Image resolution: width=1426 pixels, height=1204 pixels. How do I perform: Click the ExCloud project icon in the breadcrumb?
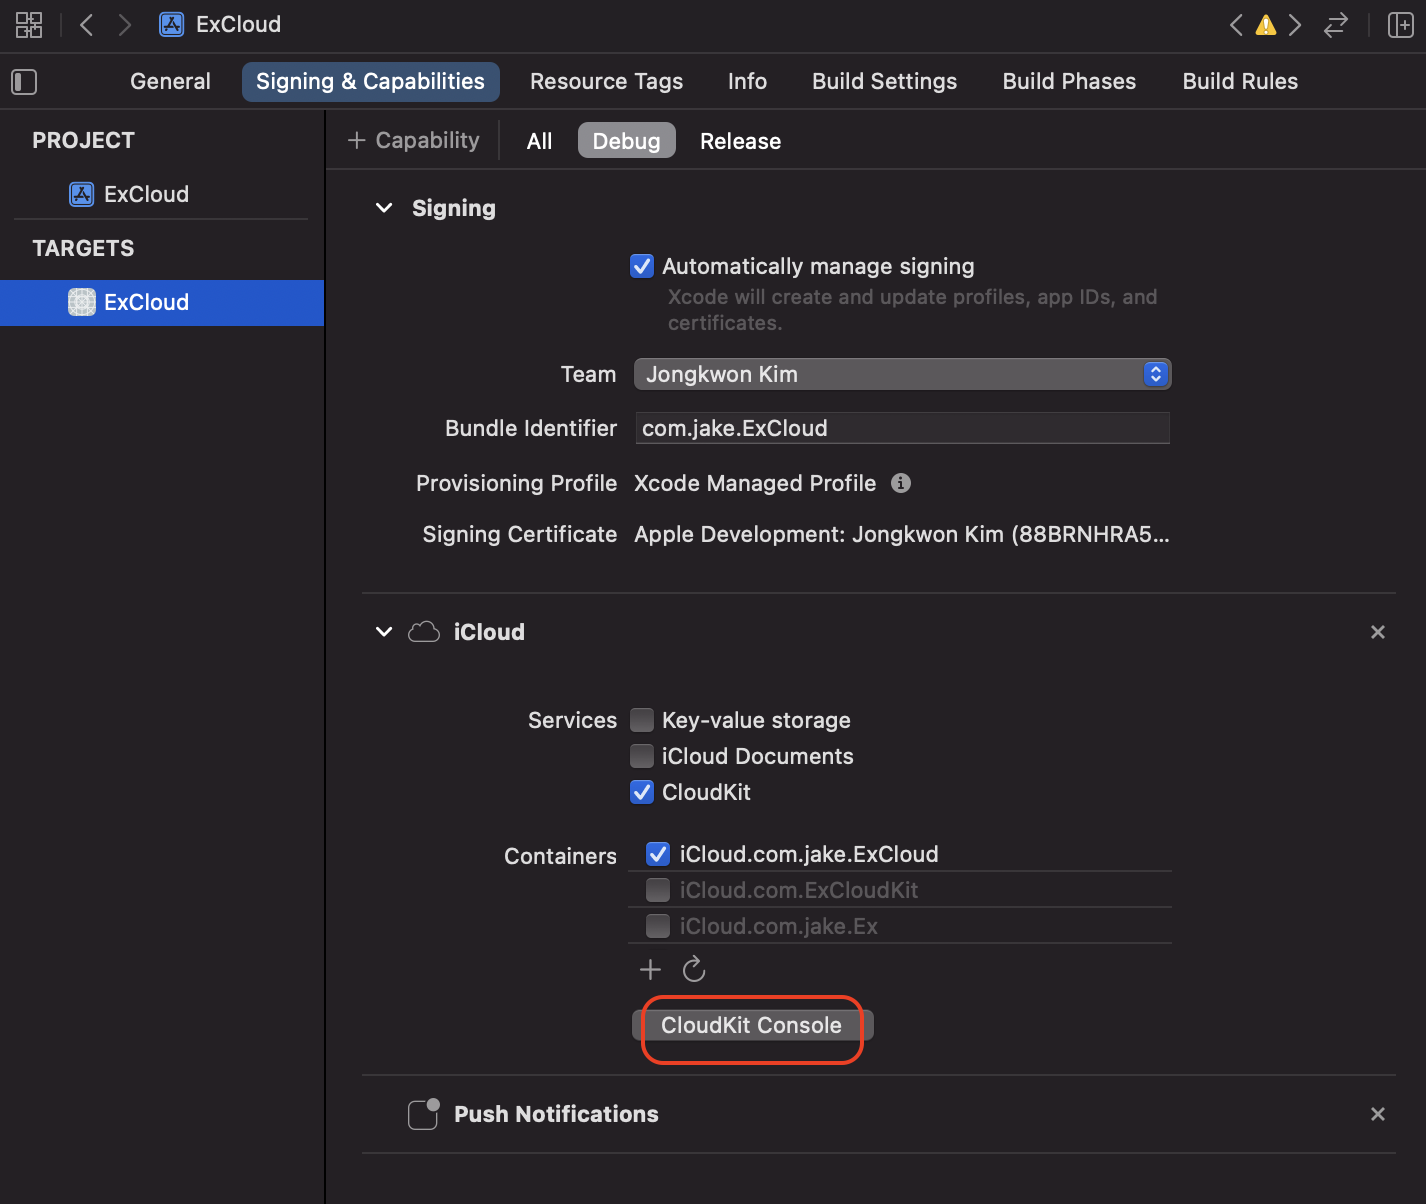coord(172,25)
